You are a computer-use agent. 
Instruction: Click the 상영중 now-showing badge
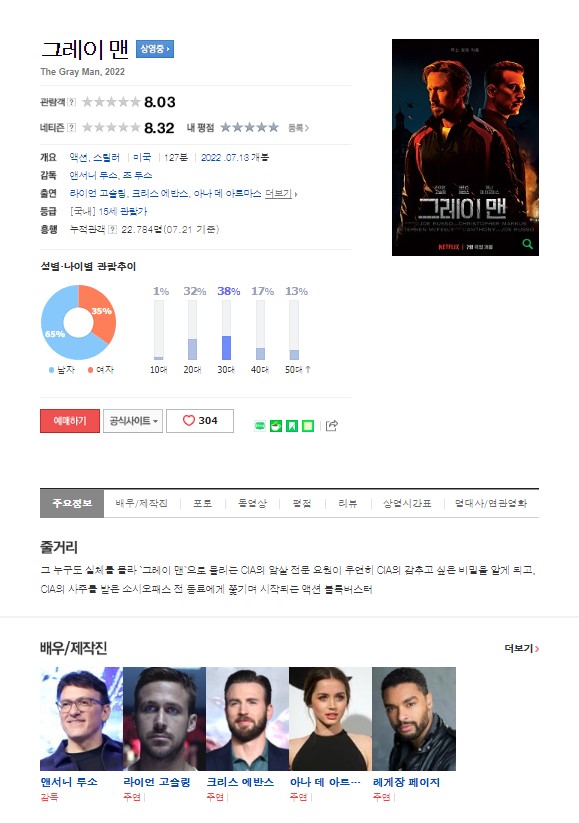[x=155, y=49]
